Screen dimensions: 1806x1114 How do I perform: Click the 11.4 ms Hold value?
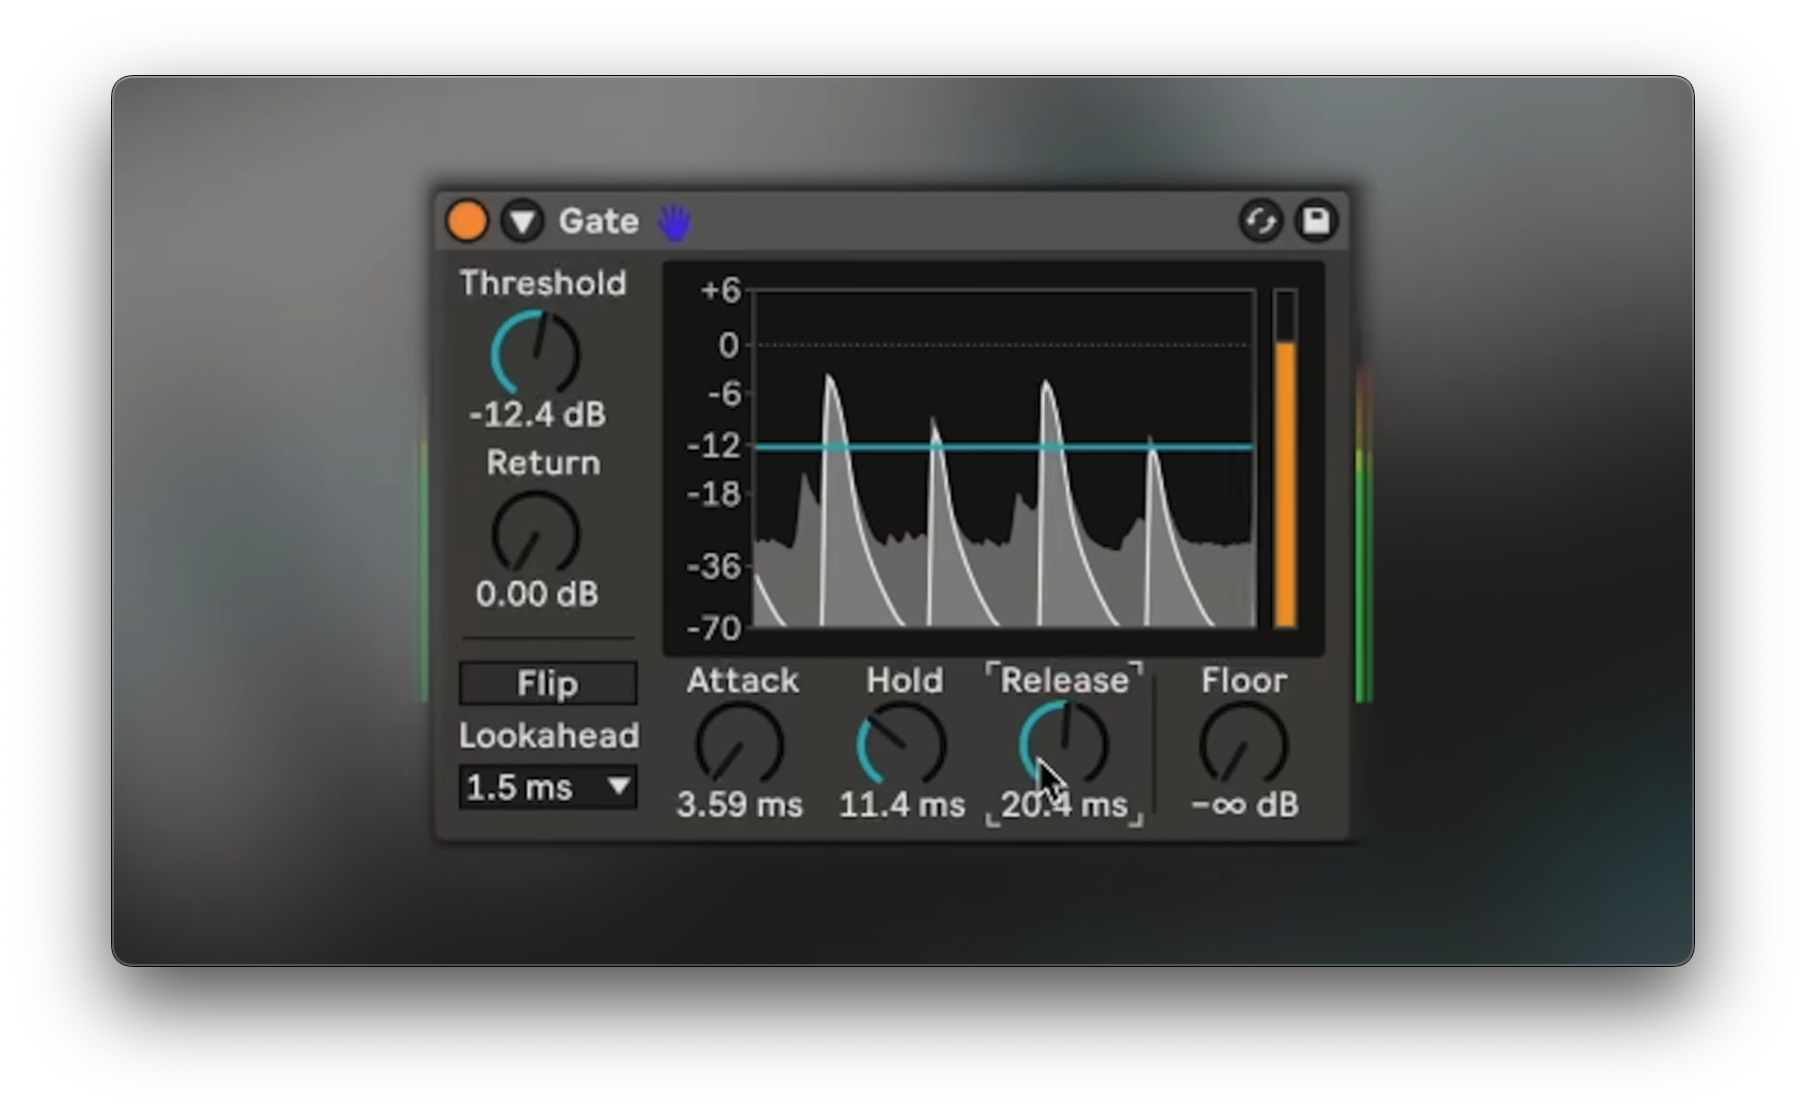click(902, 805)
